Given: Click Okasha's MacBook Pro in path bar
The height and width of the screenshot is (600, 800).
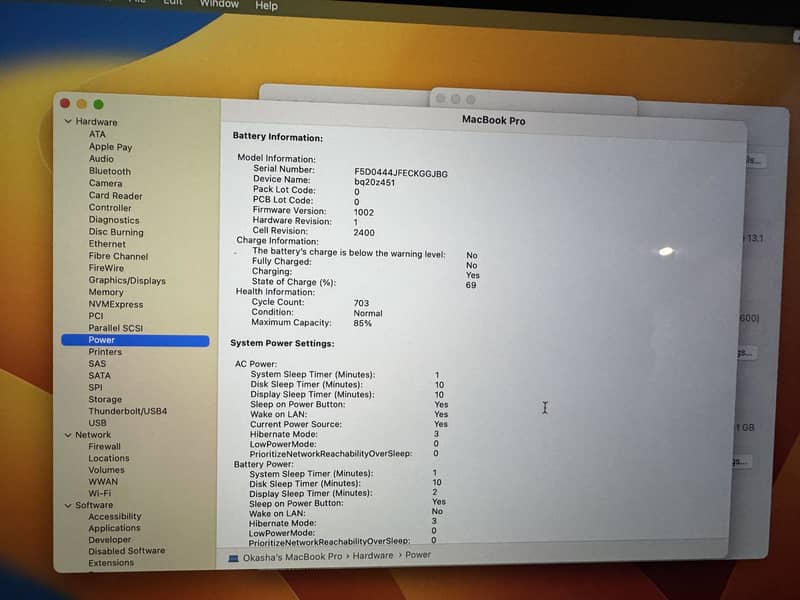Looking at the screenshot, I should pyautogui.click(x=291, y=555).
